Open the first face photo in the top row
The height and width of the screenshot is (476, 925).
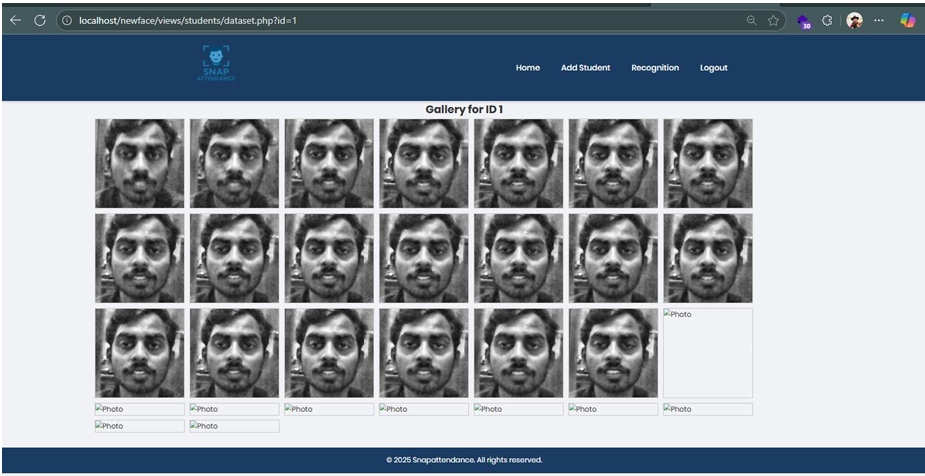139,163
